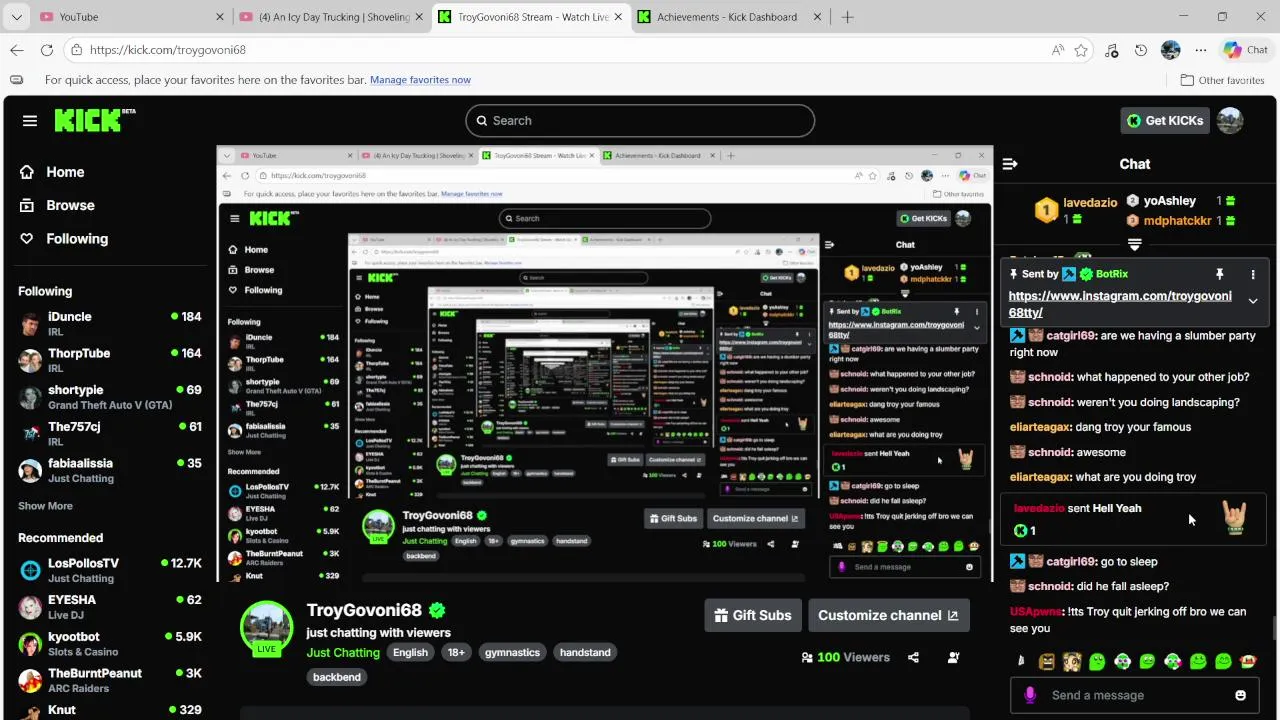This screenshot has width=1280, height=720.
Task: Share the TroyGovoni68 stream
Action: point(913,657)
